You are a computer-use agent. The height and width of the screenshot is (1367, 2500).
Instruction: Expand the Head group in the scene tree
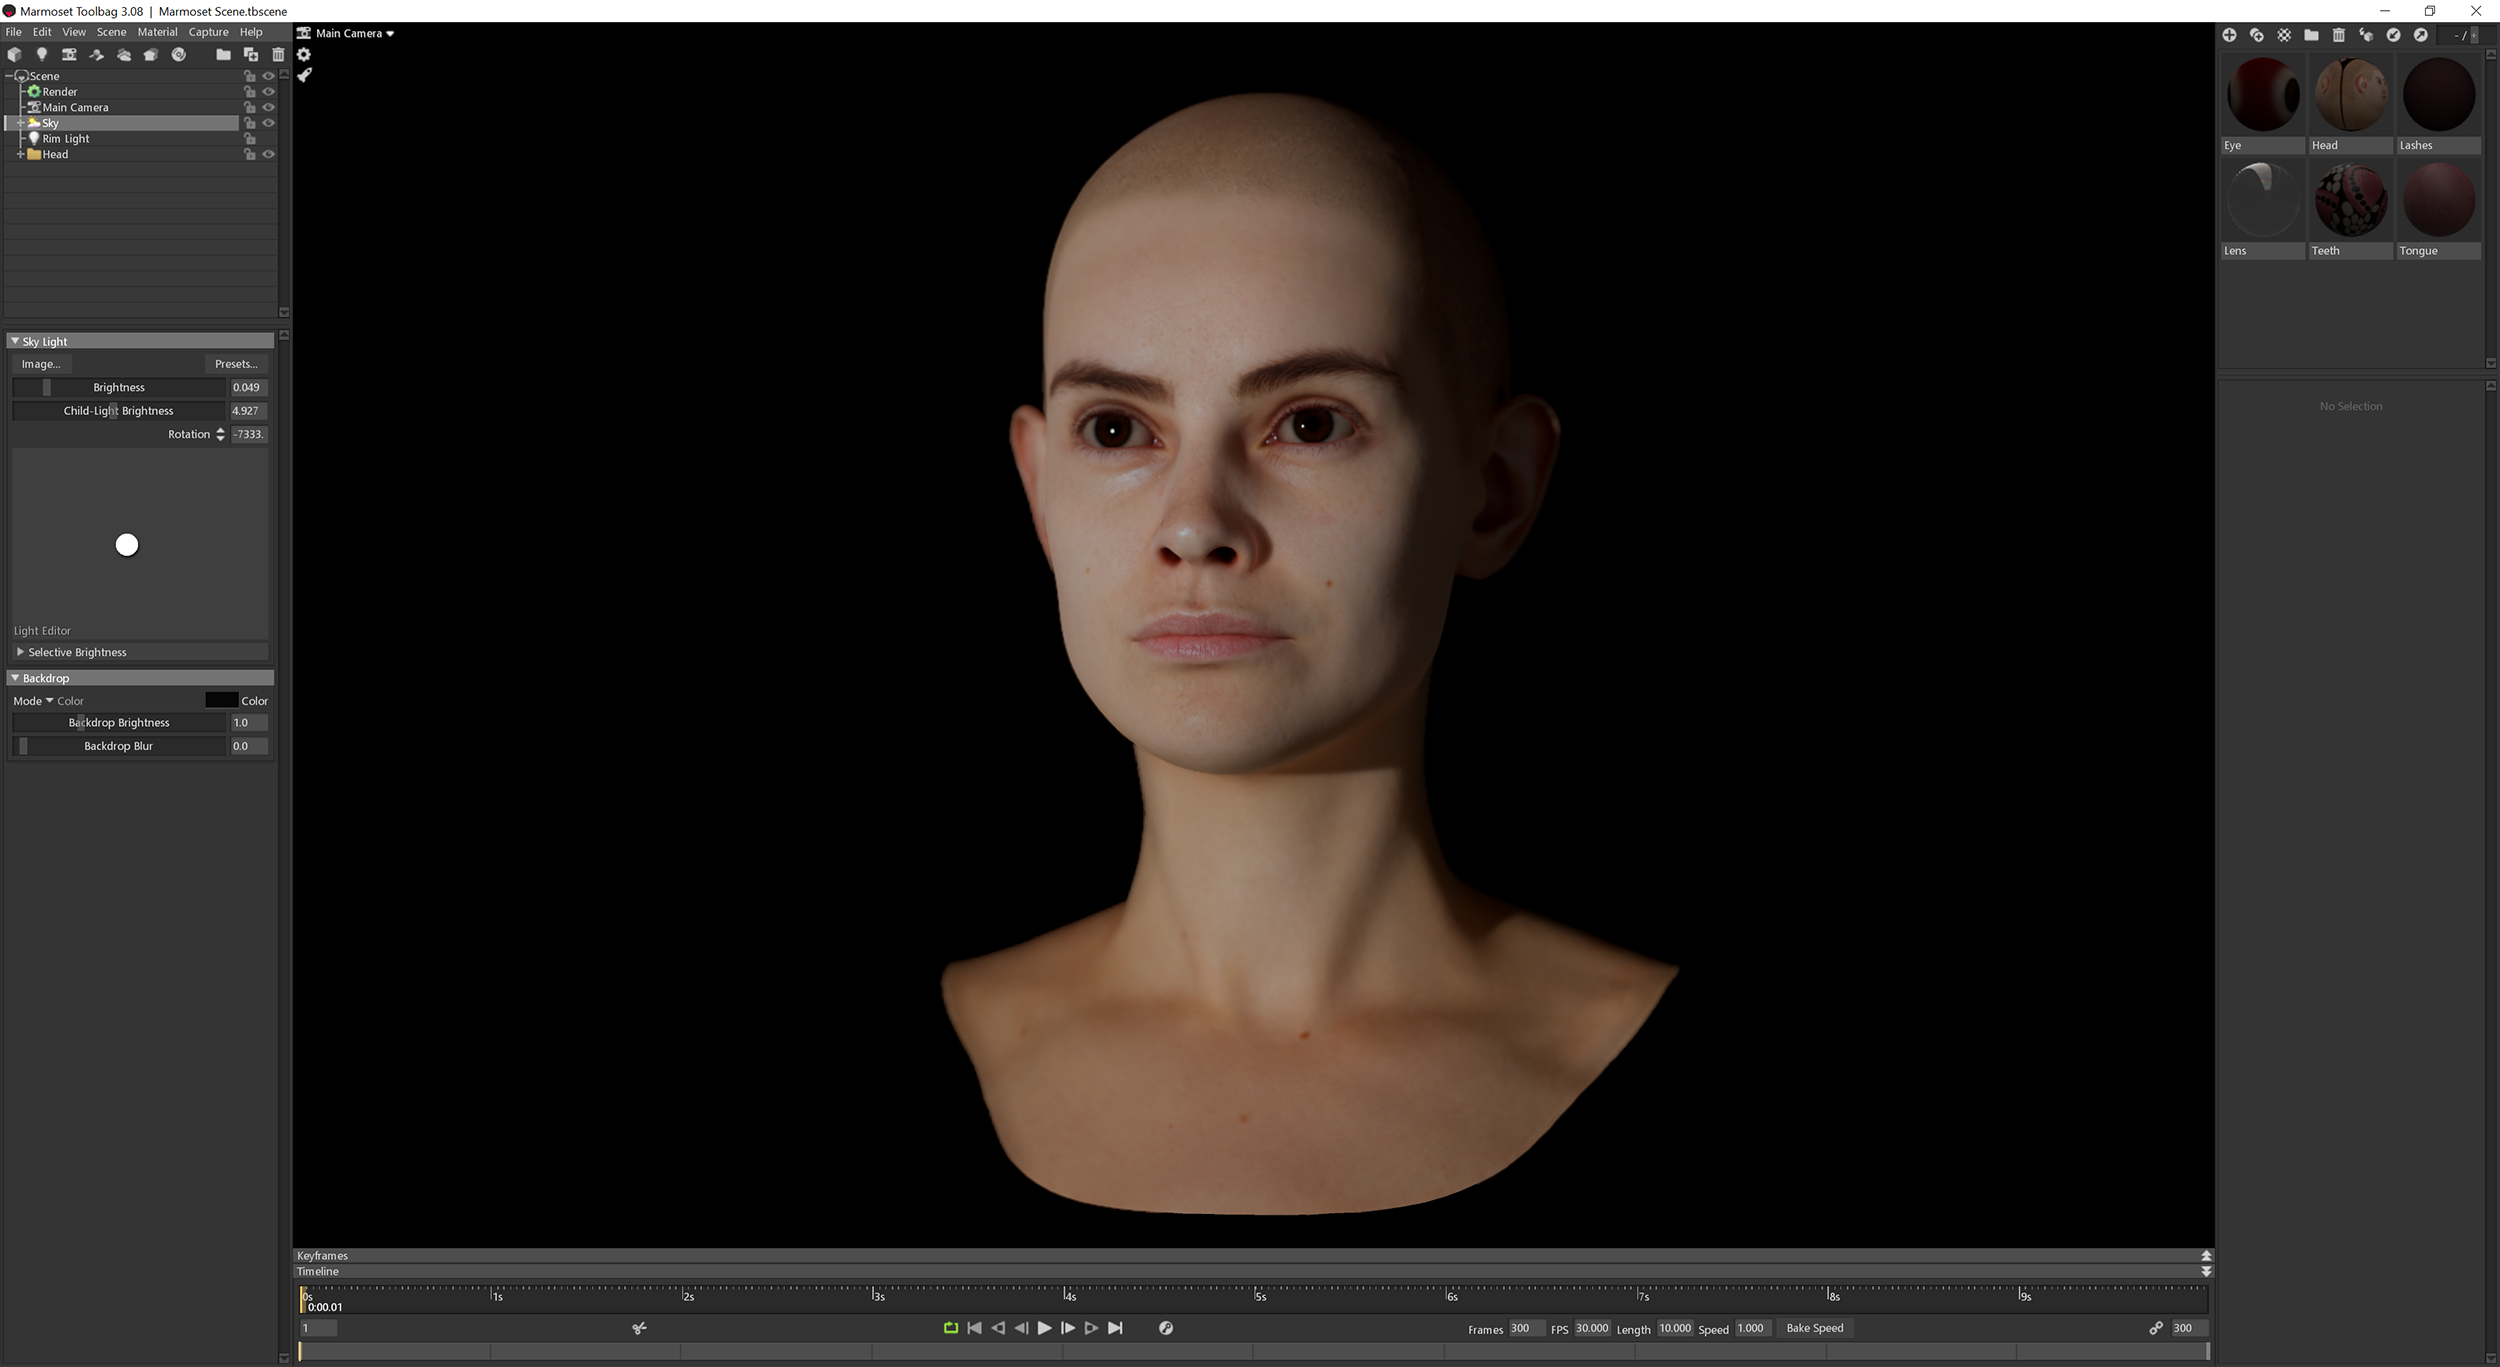[x=22, y=154]
